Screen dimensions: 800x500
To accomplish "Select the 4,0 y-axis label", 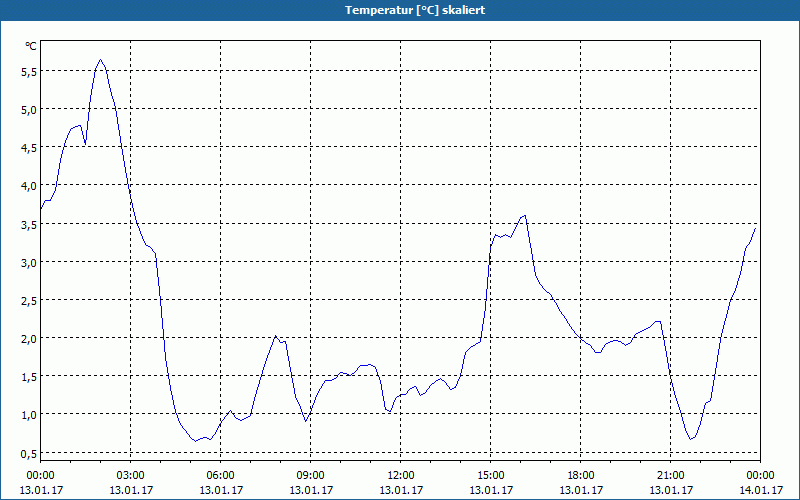I will click(29, 186).
